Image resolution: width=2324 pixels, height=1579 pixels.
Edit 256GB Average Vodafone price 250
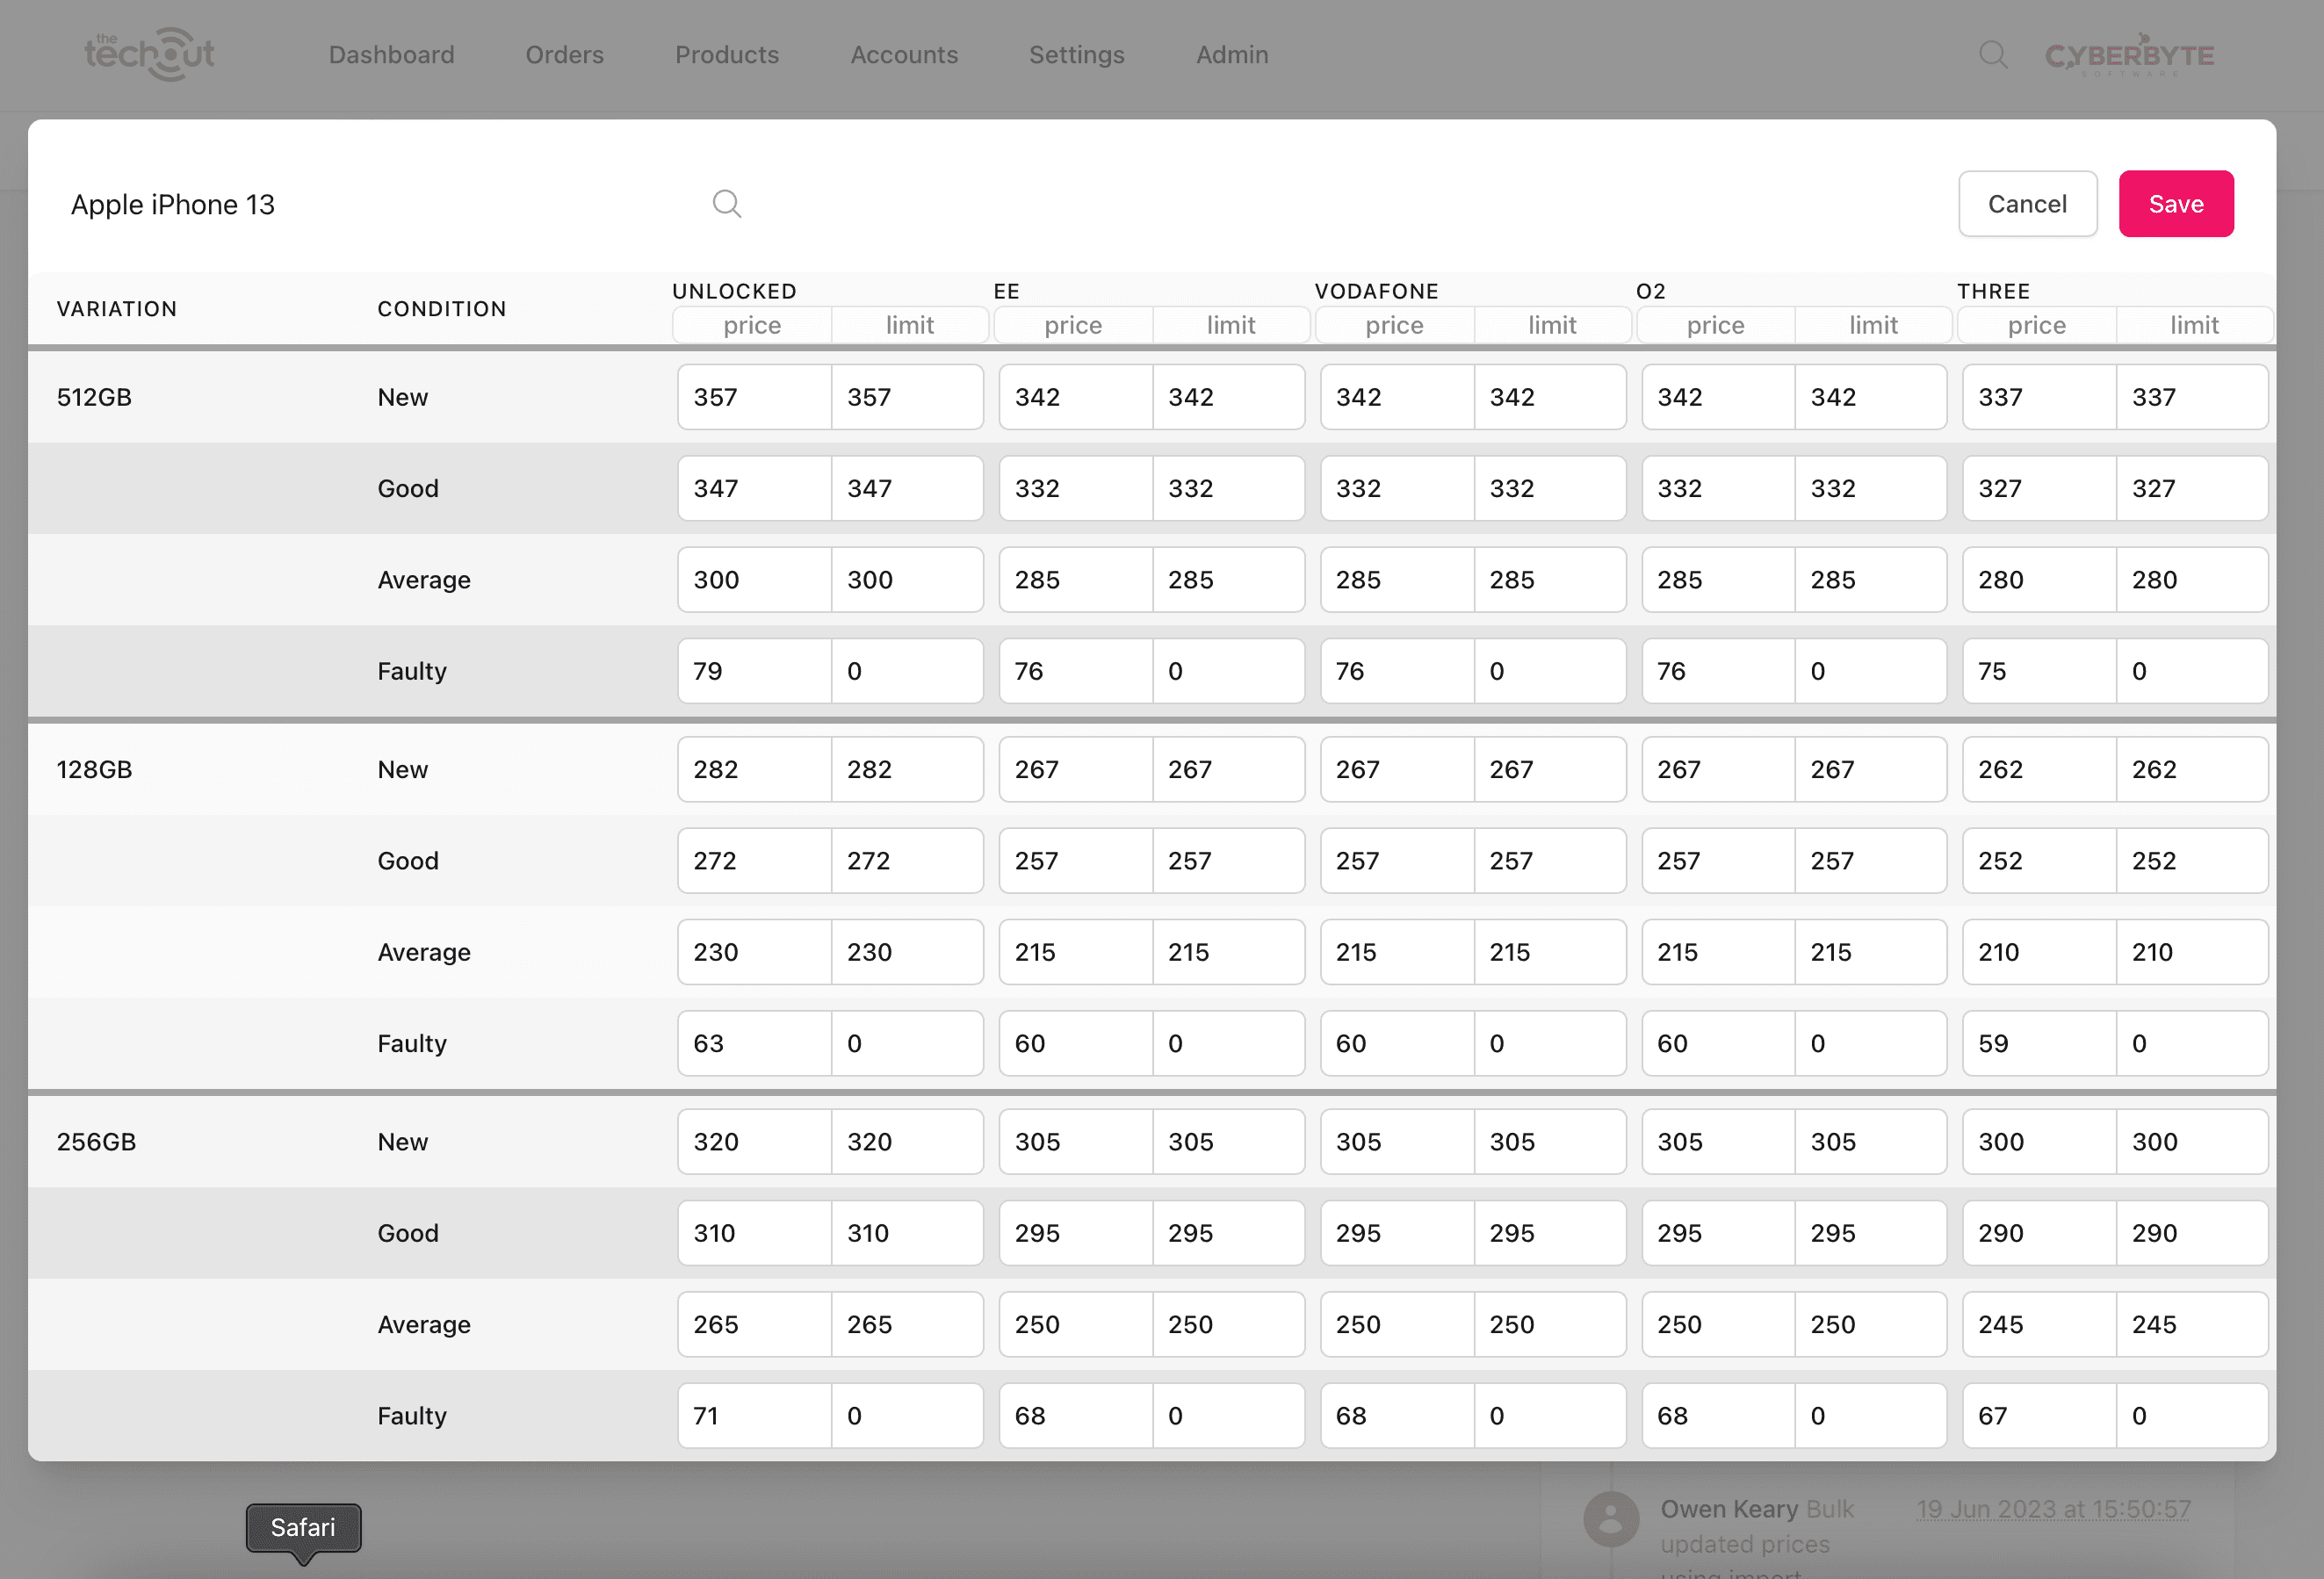[1396, 1324]
